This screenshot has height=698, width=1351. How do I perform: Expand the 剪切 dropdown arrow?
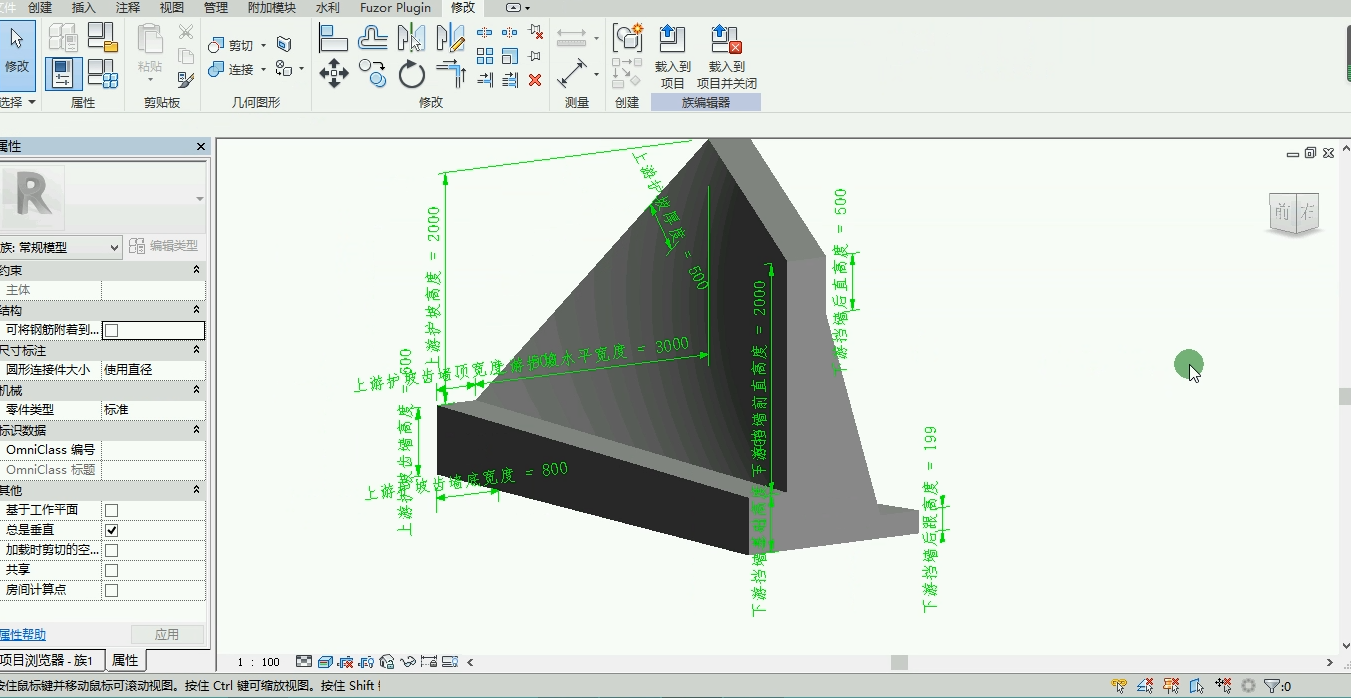pos(264,45)
